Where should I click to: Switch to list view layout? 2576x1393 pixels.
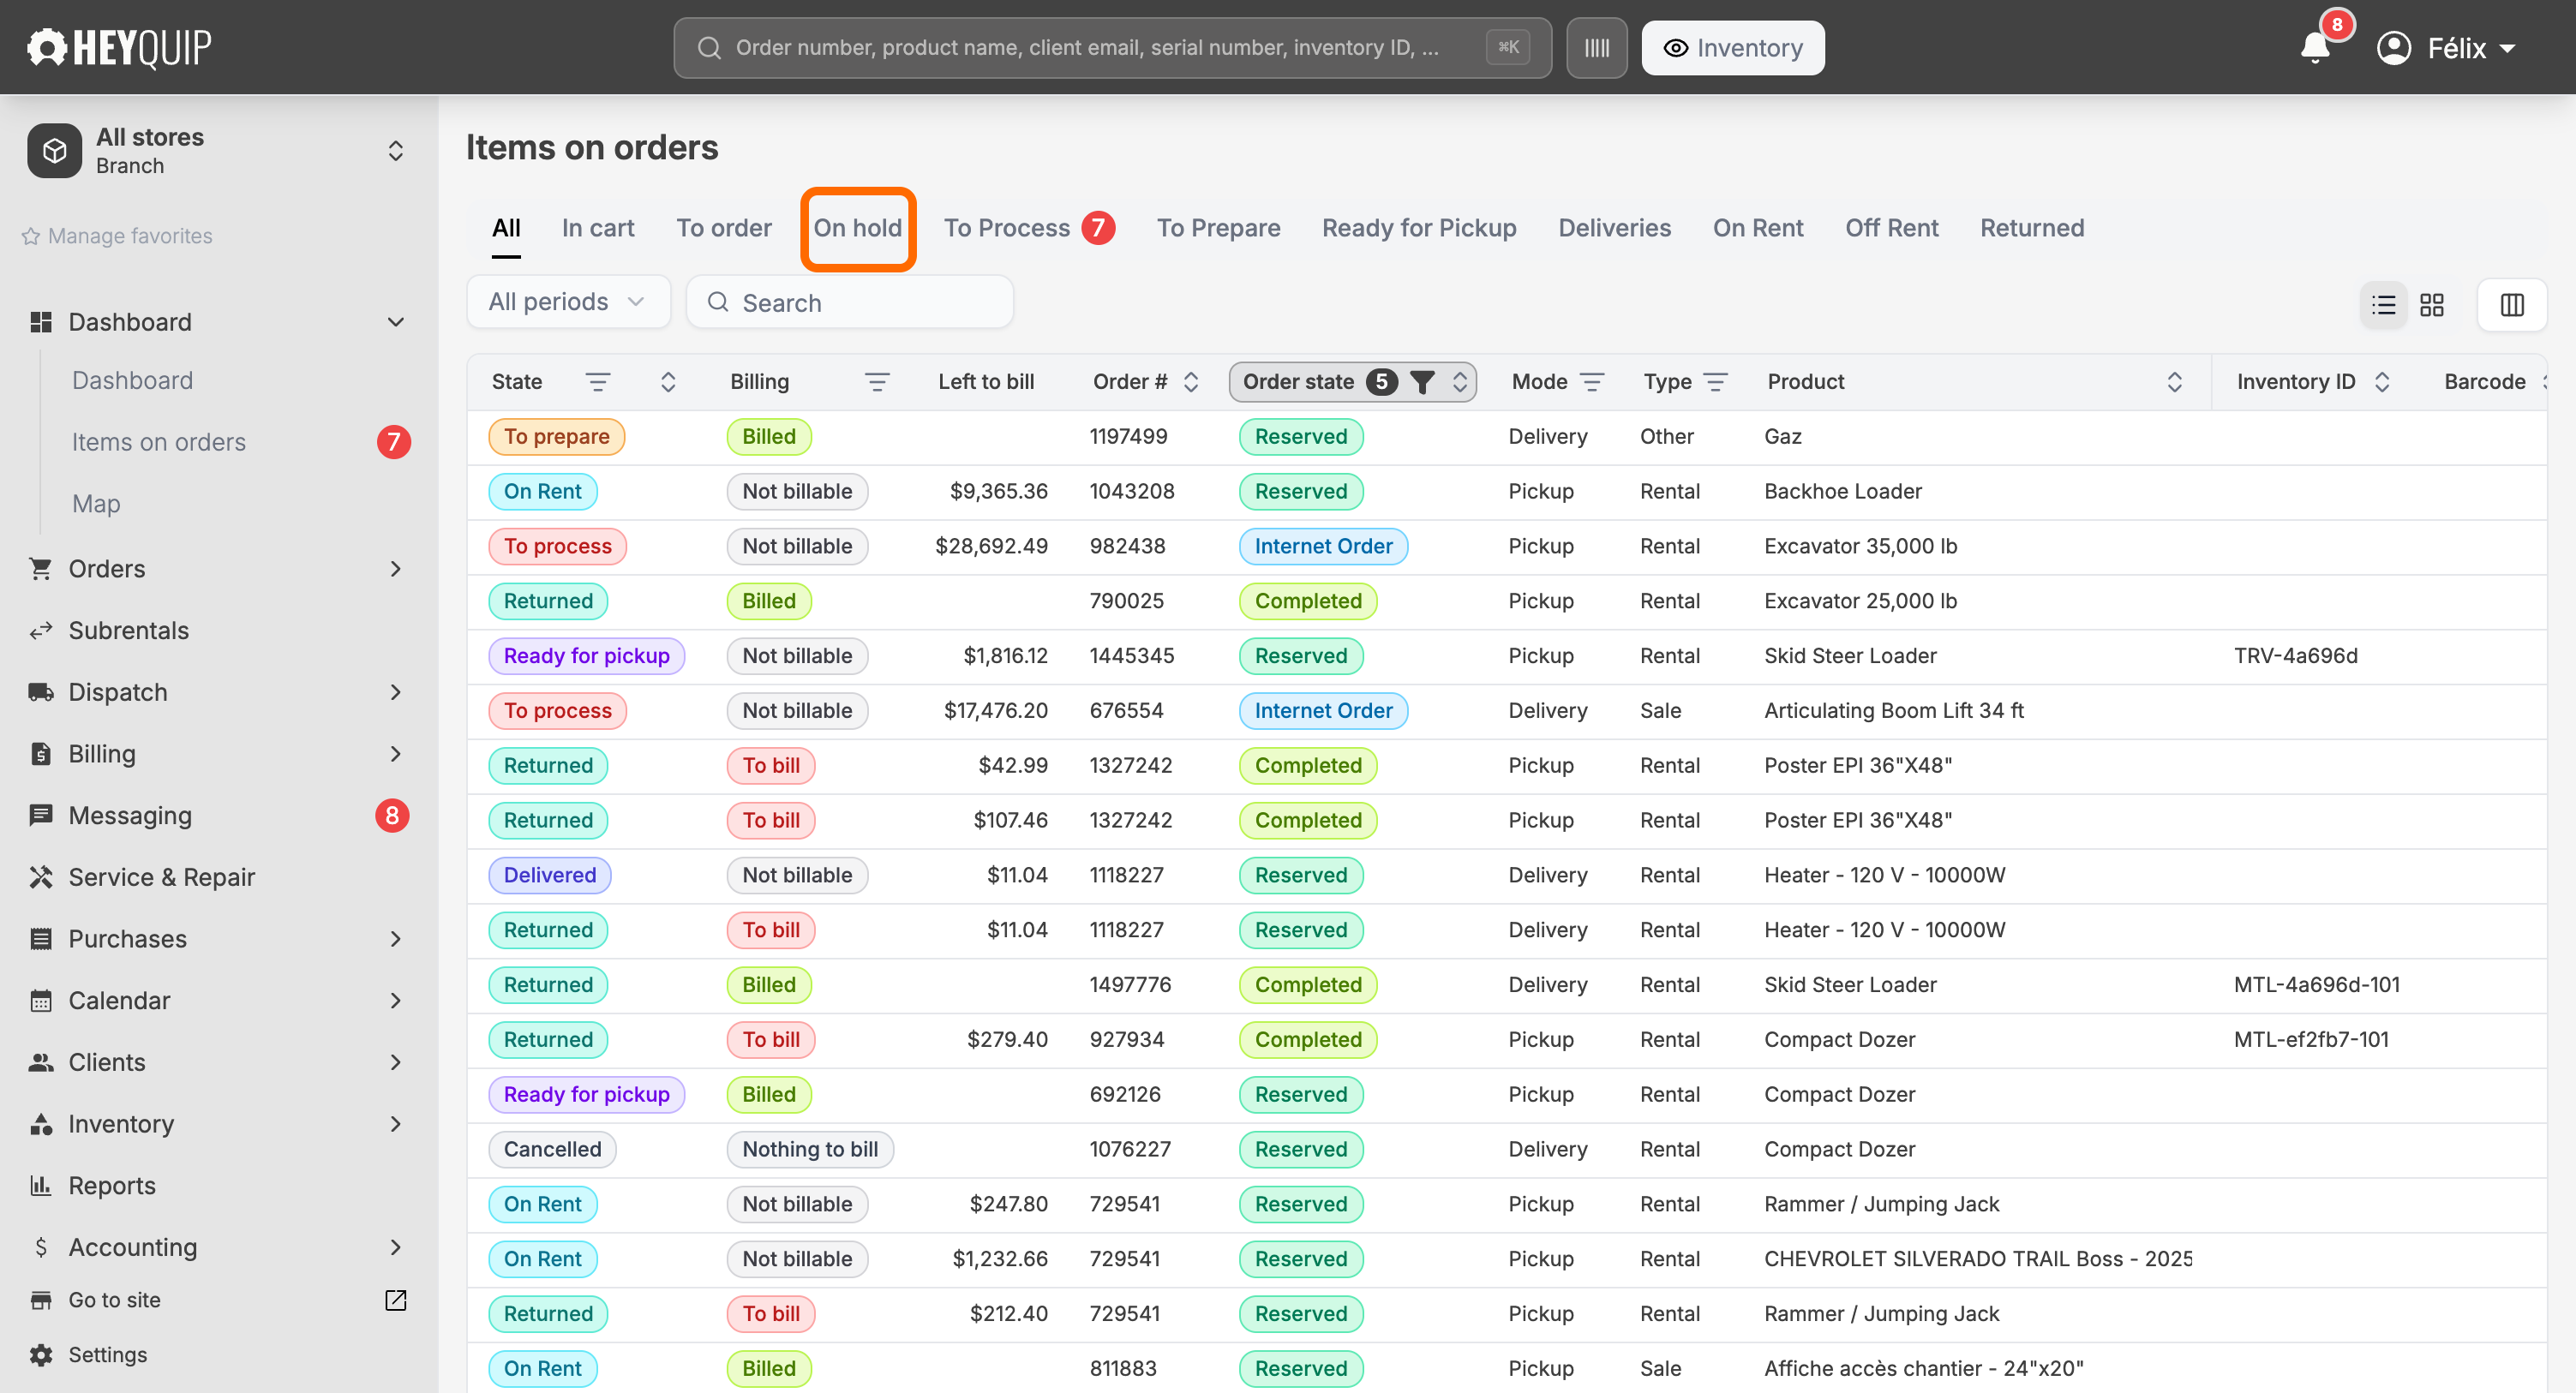(x=2383, y=304)
